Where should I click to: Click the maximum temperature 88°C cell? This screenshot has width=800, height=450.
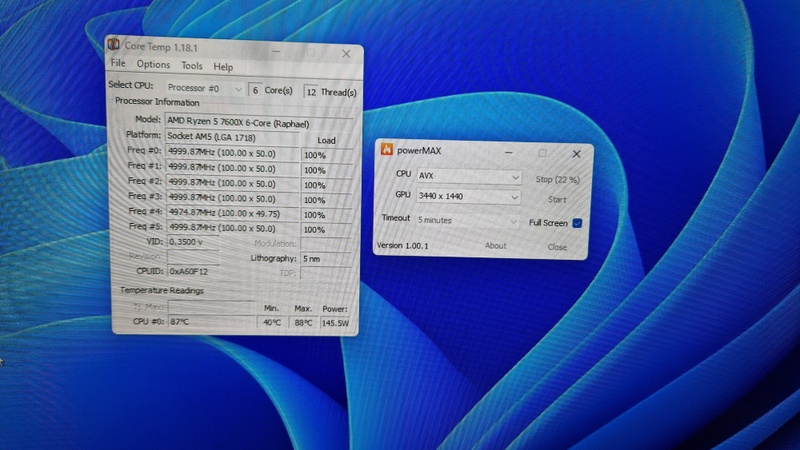click(x=303, y=322)
